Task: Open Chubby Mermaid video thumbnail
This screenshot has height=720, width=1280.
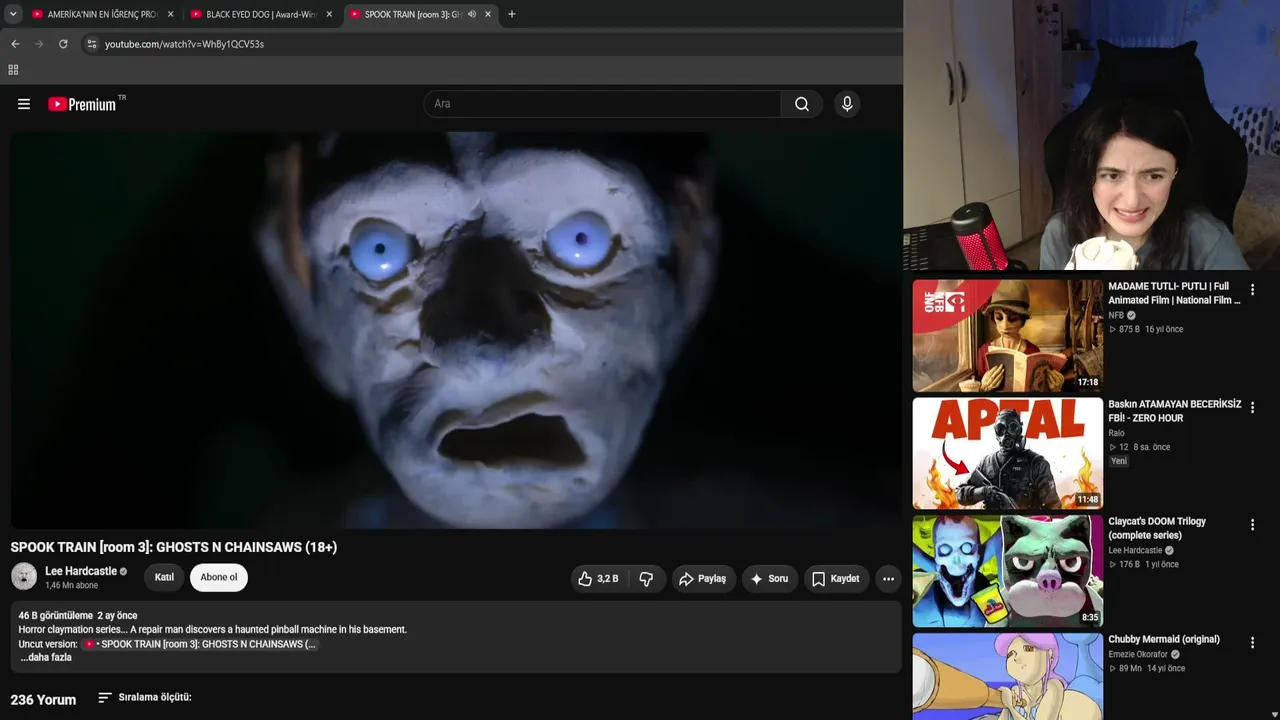Action: pyautogui.click(x=1007, y=676)
